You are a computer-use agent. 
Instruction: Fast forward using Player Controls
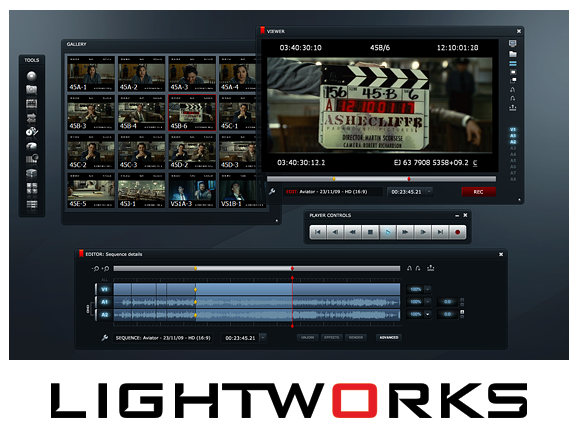405,232
